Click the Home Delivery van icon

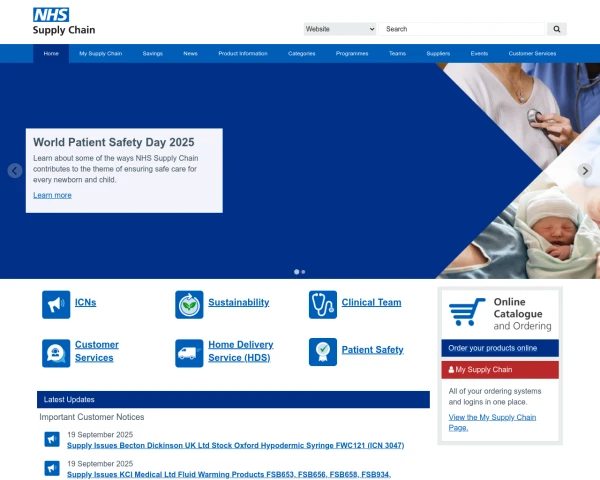pyautogui.click(x=189, y=353)
